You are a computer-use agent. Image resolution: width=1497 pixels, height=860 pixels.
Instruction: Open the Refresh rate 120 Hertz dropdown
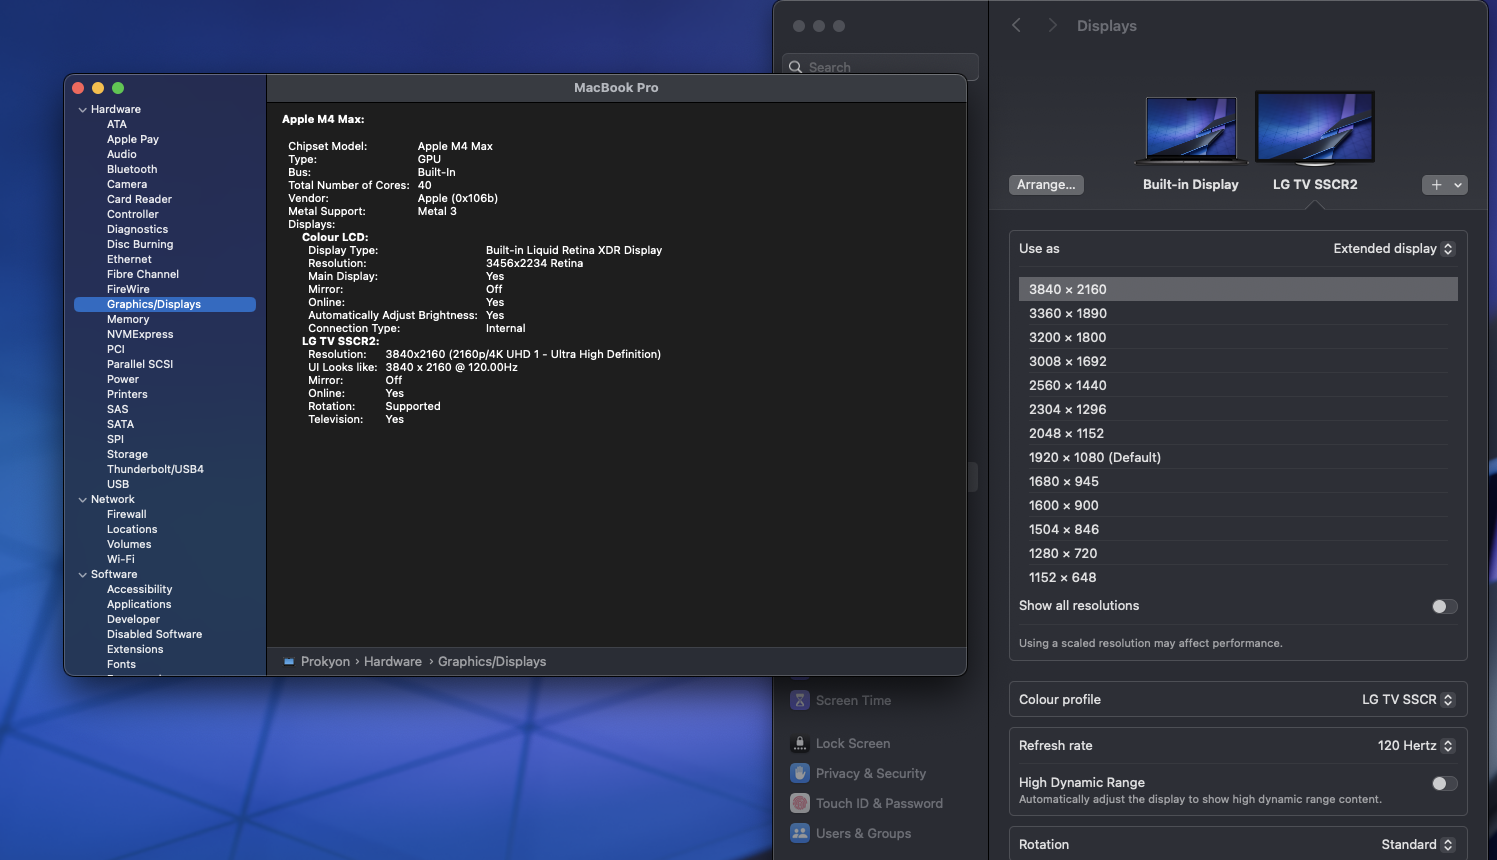pyautogui.click(x=1416, y=745)
